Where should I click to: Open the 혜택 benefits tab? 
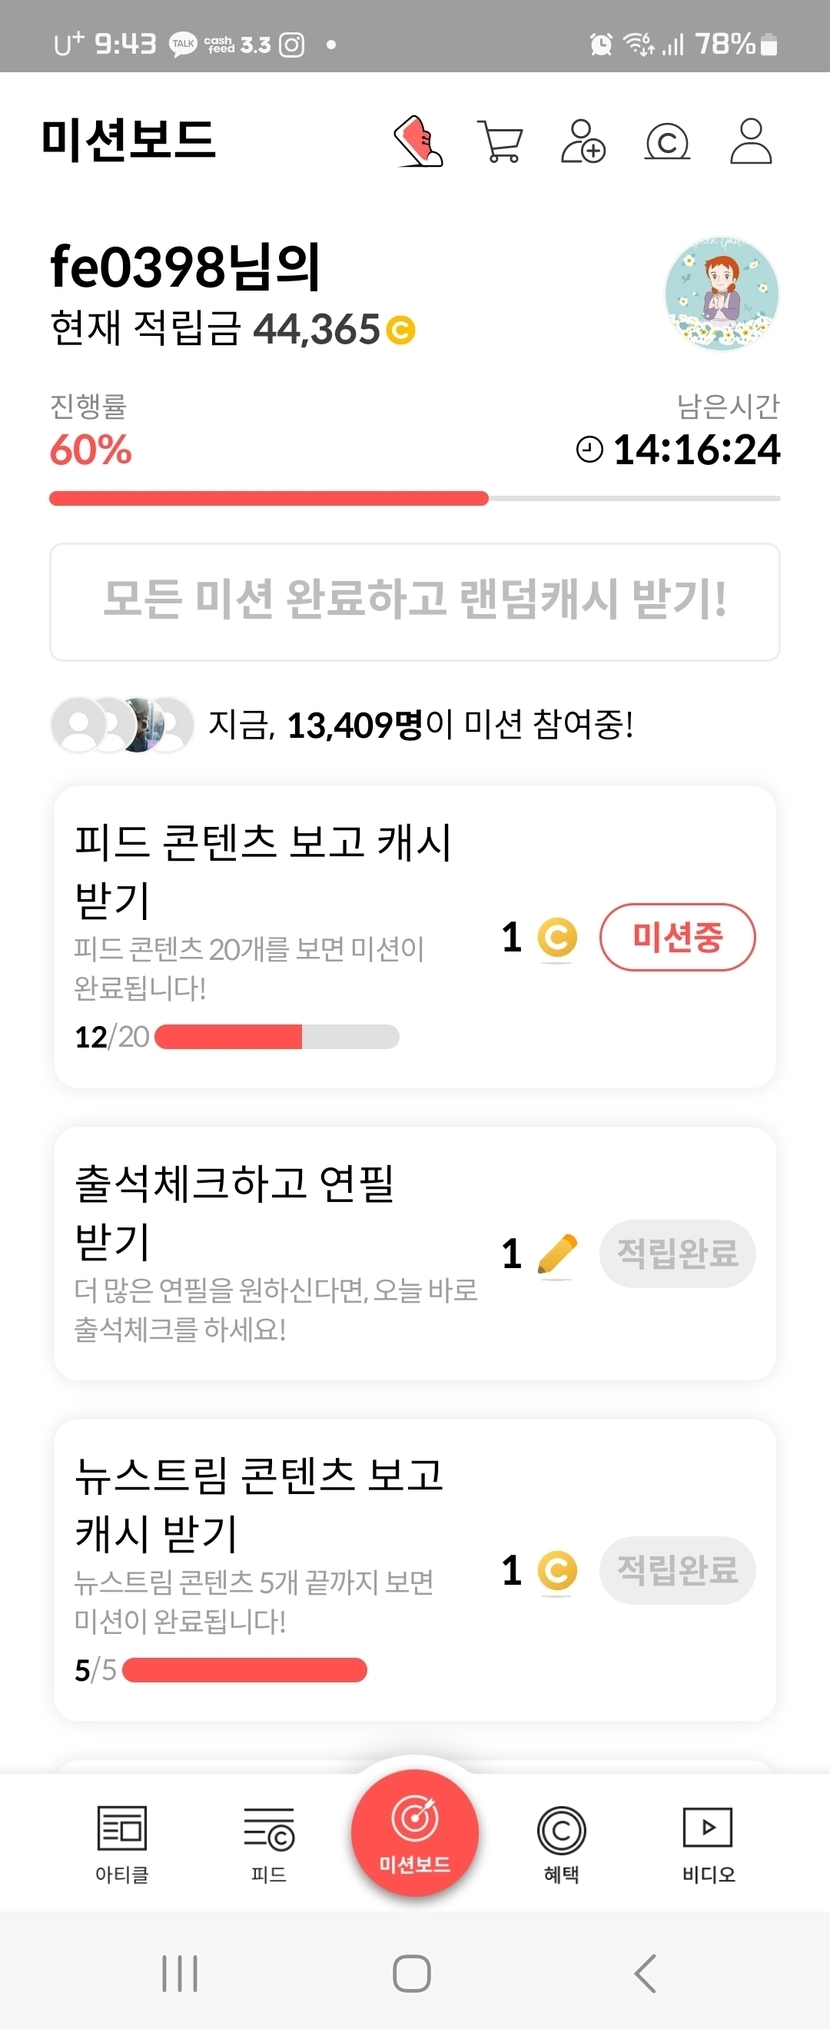[x=561, y=1843]
